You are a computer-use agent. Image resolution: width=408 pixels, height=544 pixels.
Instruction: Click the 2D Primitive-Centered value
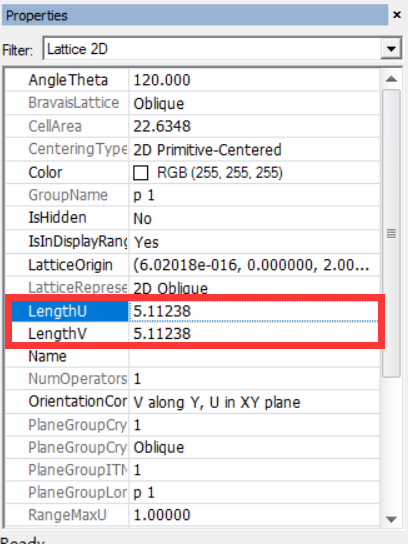pos(207,150)
